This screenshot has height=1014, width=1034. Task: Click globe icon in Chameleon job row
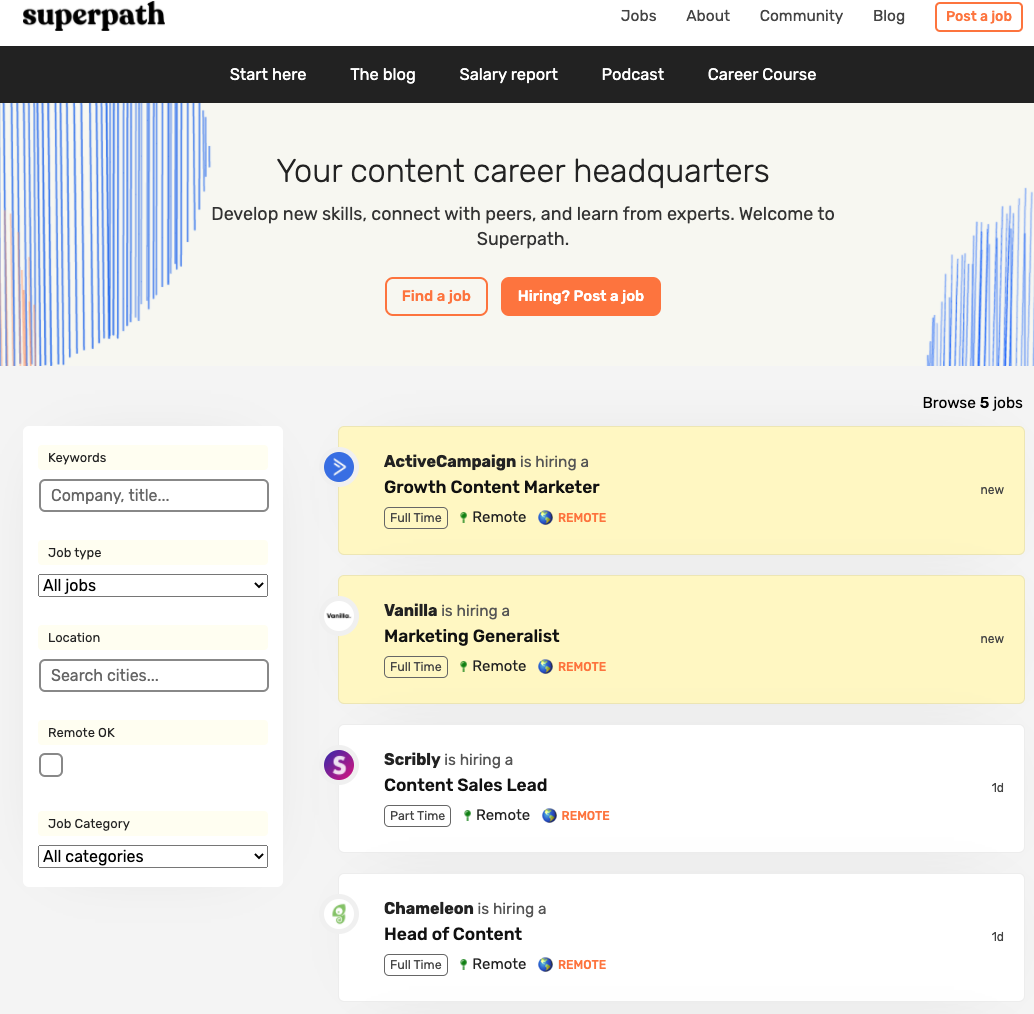click(545, 965)
